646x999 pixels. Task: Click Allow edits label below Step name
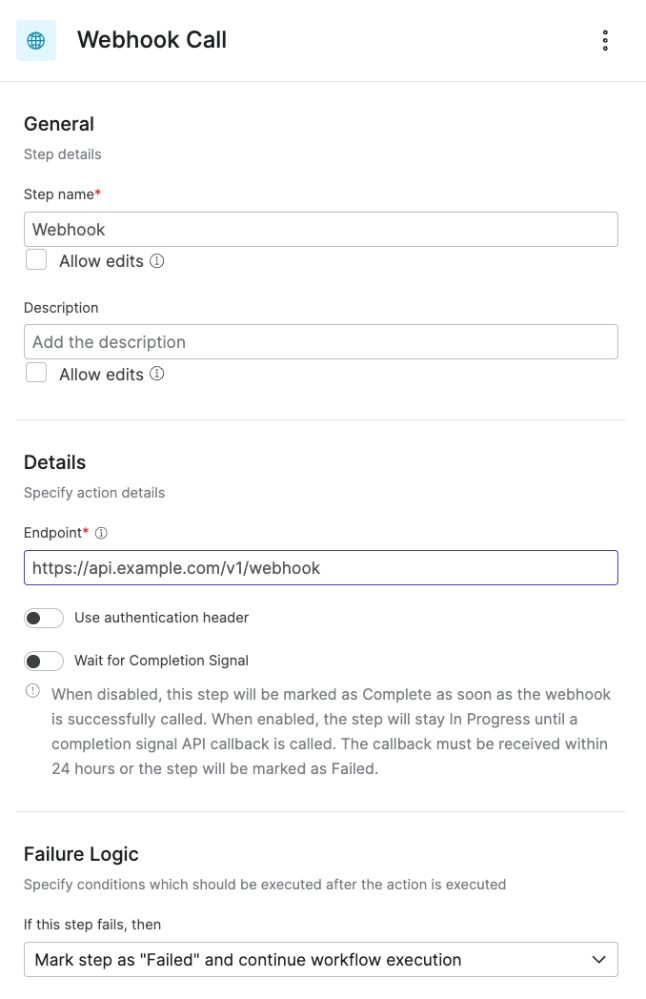[101, 261]
